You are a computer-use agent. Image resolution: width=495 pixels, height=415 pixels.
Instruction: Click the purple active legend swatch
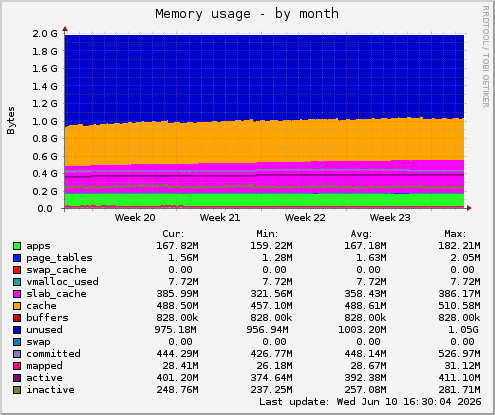tap(17, 378)
